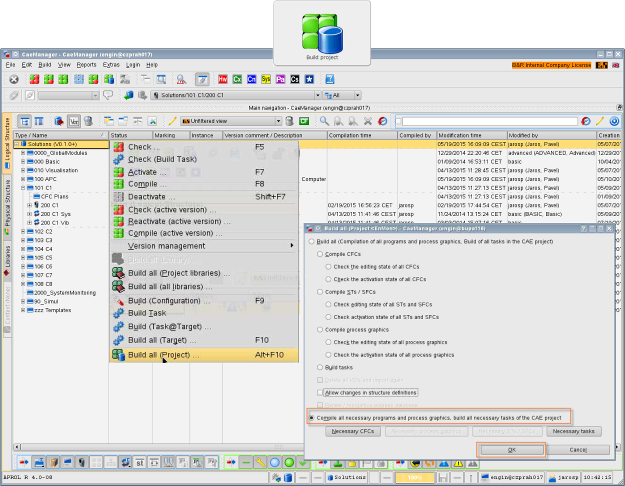Image resolution: width=625 pixels, height=486 pixels.
Task: Choose Build all (Target) menu entry
Action: (x=204, y=340)
